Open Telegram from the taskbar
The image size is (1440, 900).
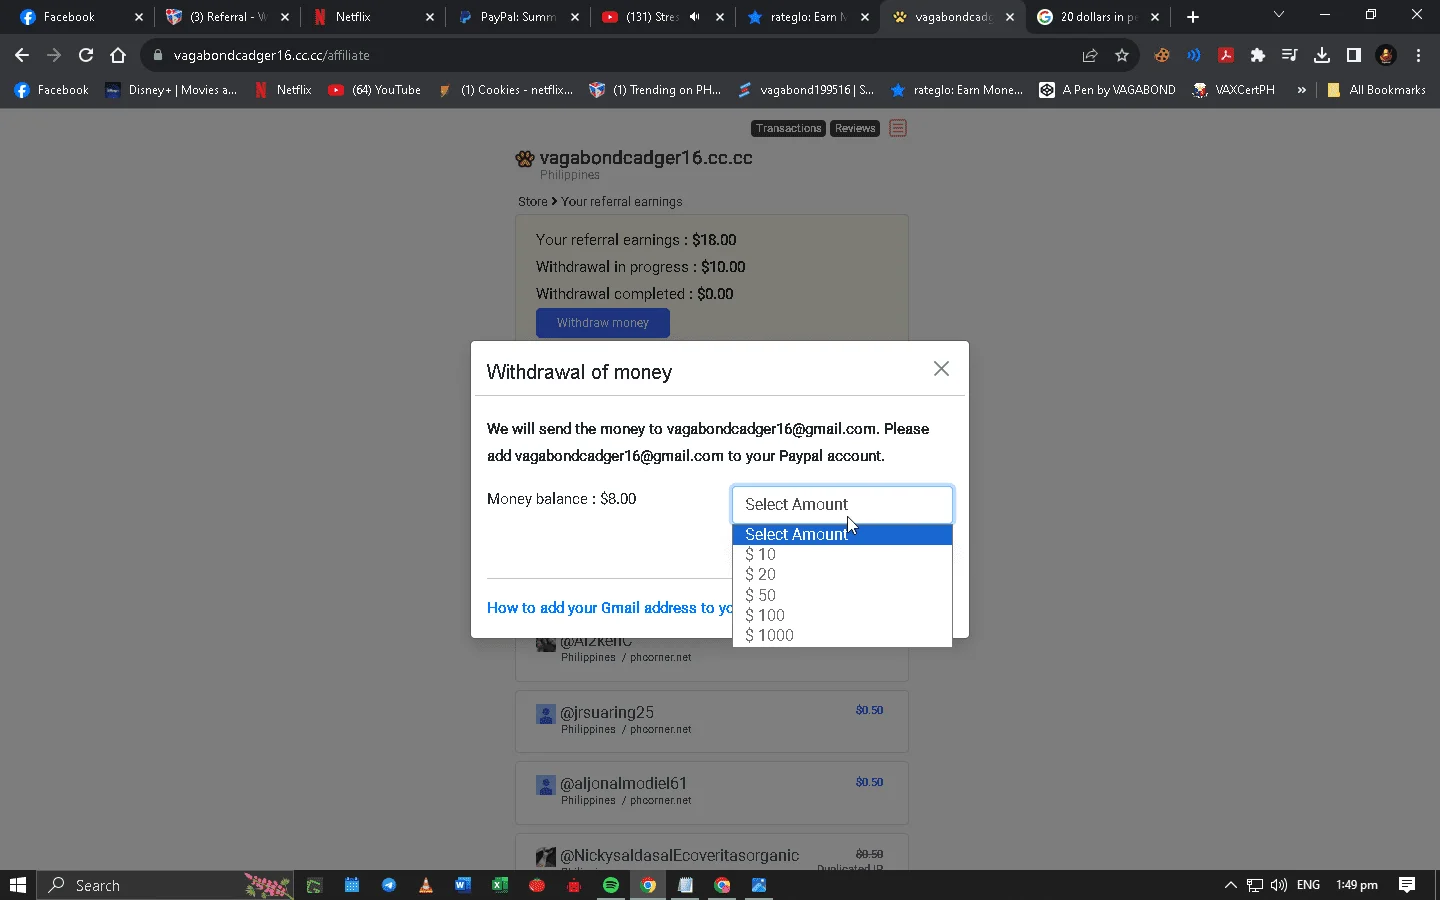point(389,885)
